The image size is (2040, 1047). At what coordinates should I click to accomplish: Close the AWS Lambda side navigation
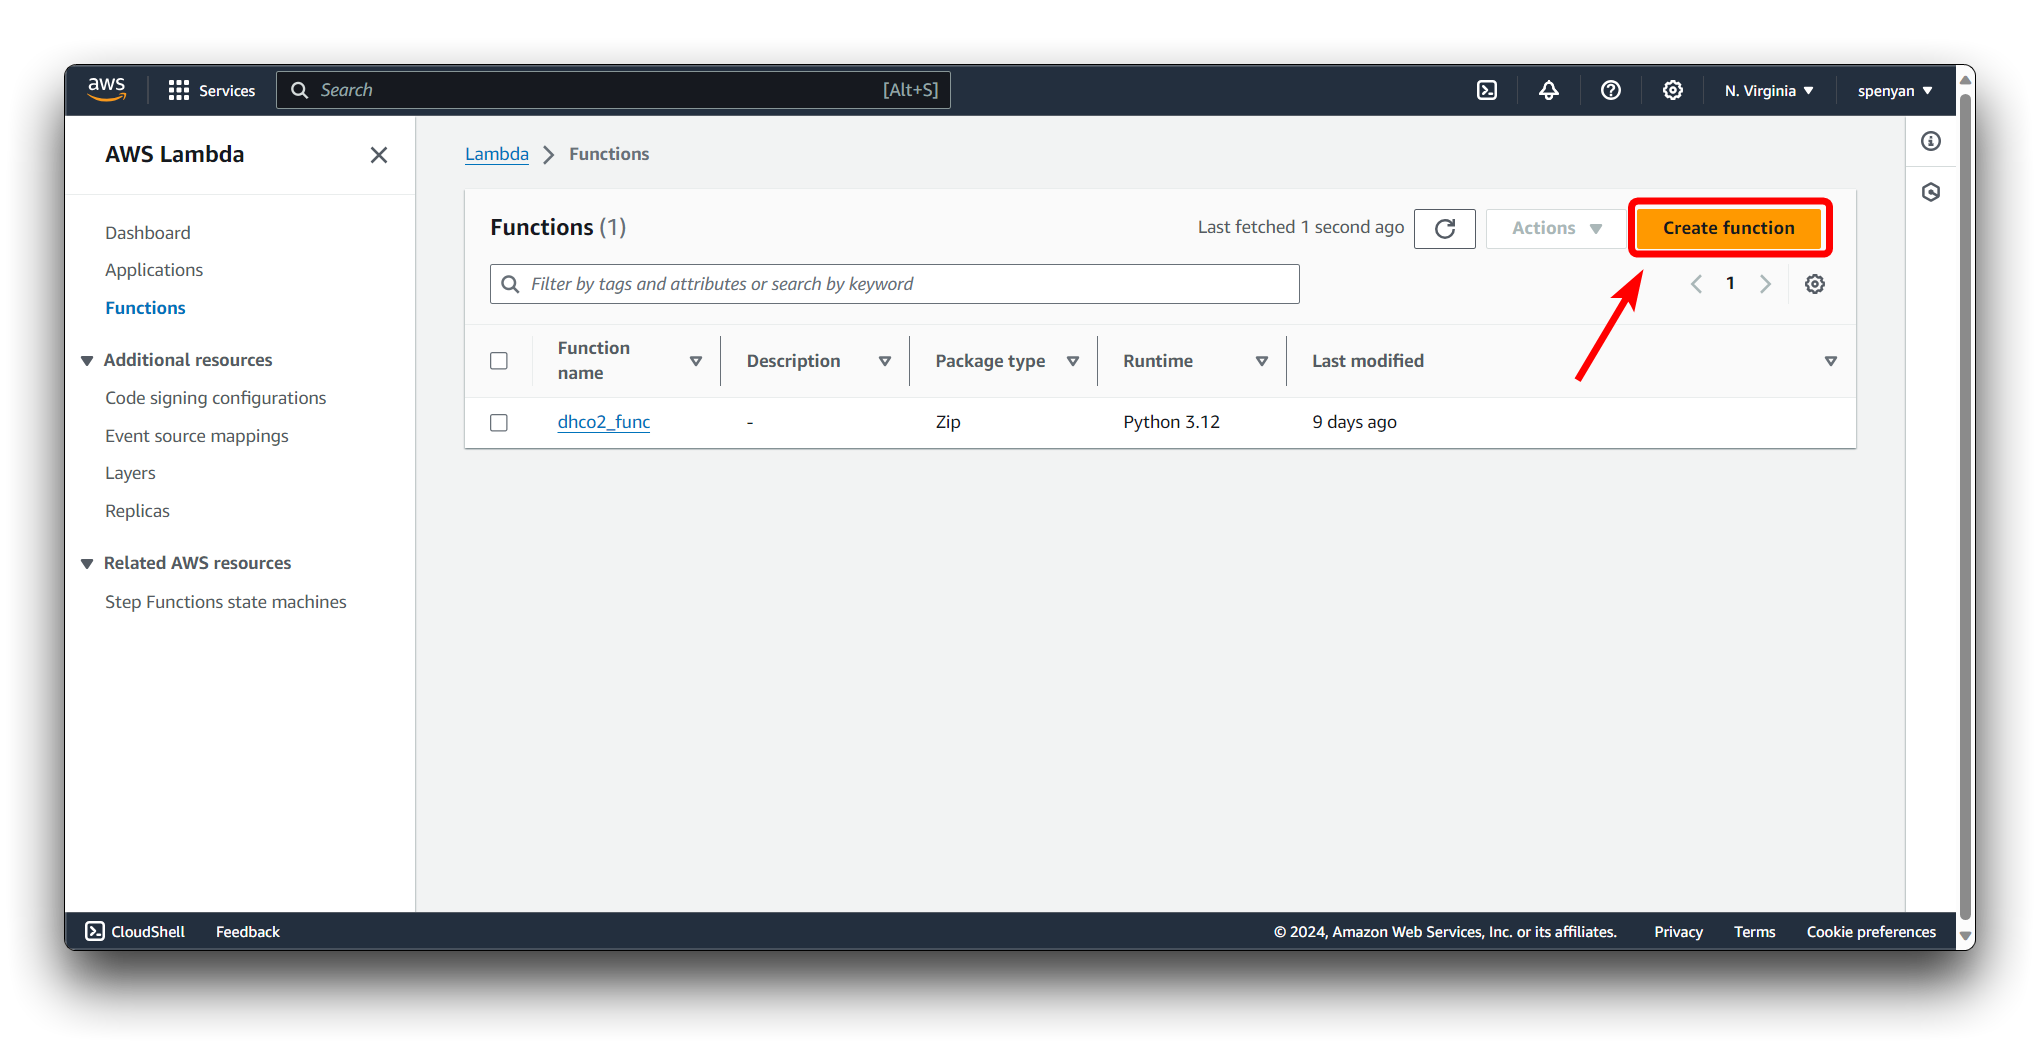click(x=378, y=154)
